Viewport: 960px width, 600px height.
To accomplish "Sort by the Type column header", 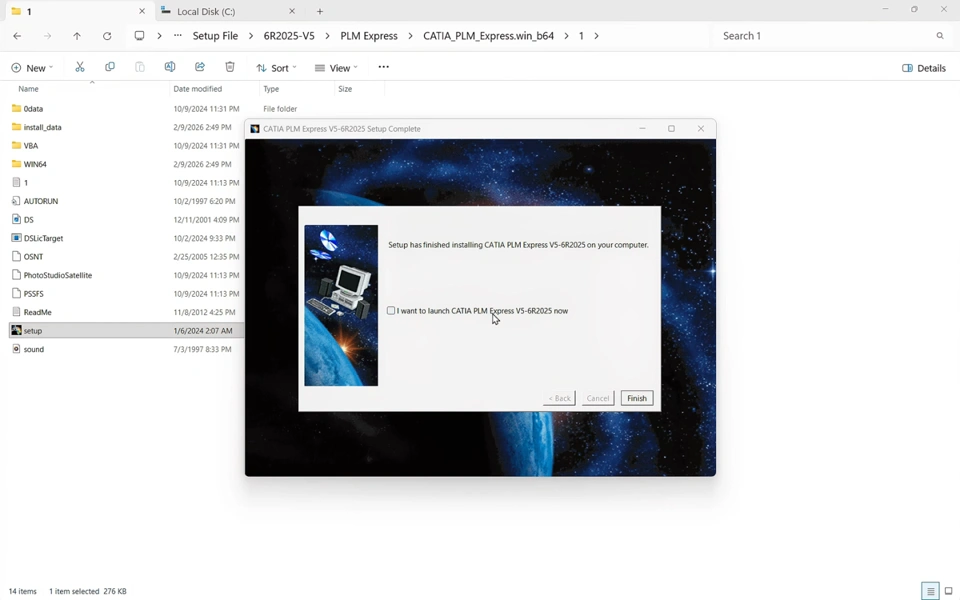I will point(298,89).
